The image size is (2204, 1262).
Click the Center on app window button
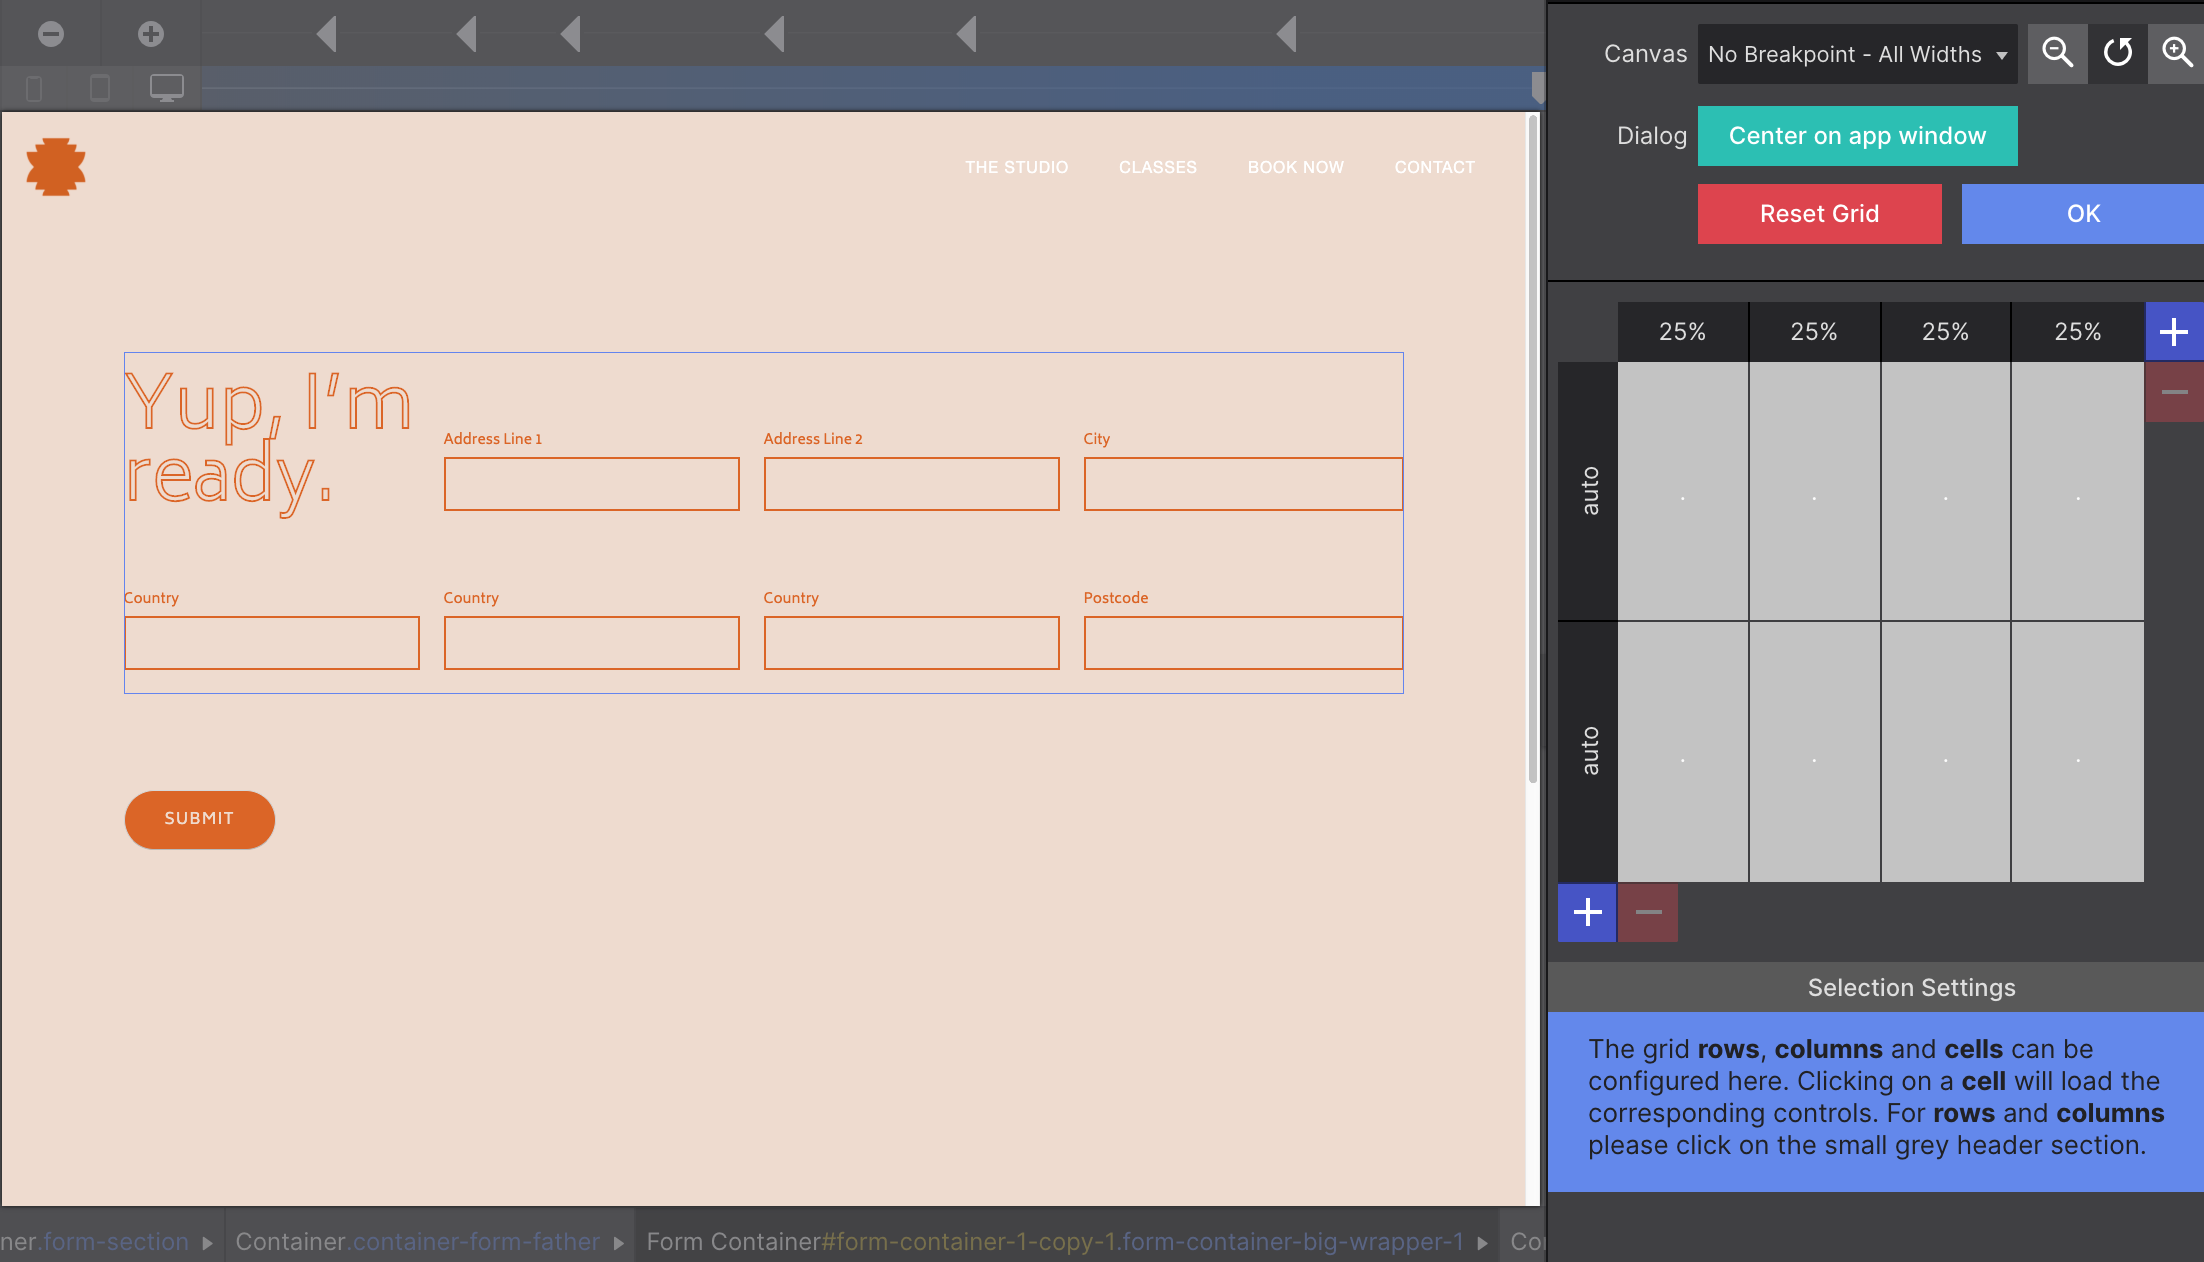1857,135
